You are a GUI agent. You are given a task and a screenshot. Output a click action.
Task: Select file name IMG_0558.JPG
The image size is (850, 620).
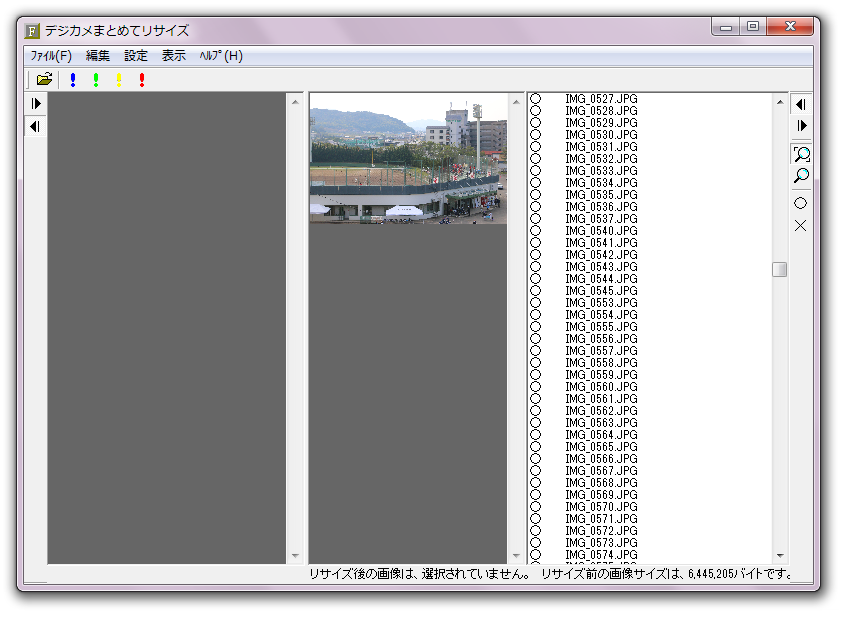click(601, 363)
